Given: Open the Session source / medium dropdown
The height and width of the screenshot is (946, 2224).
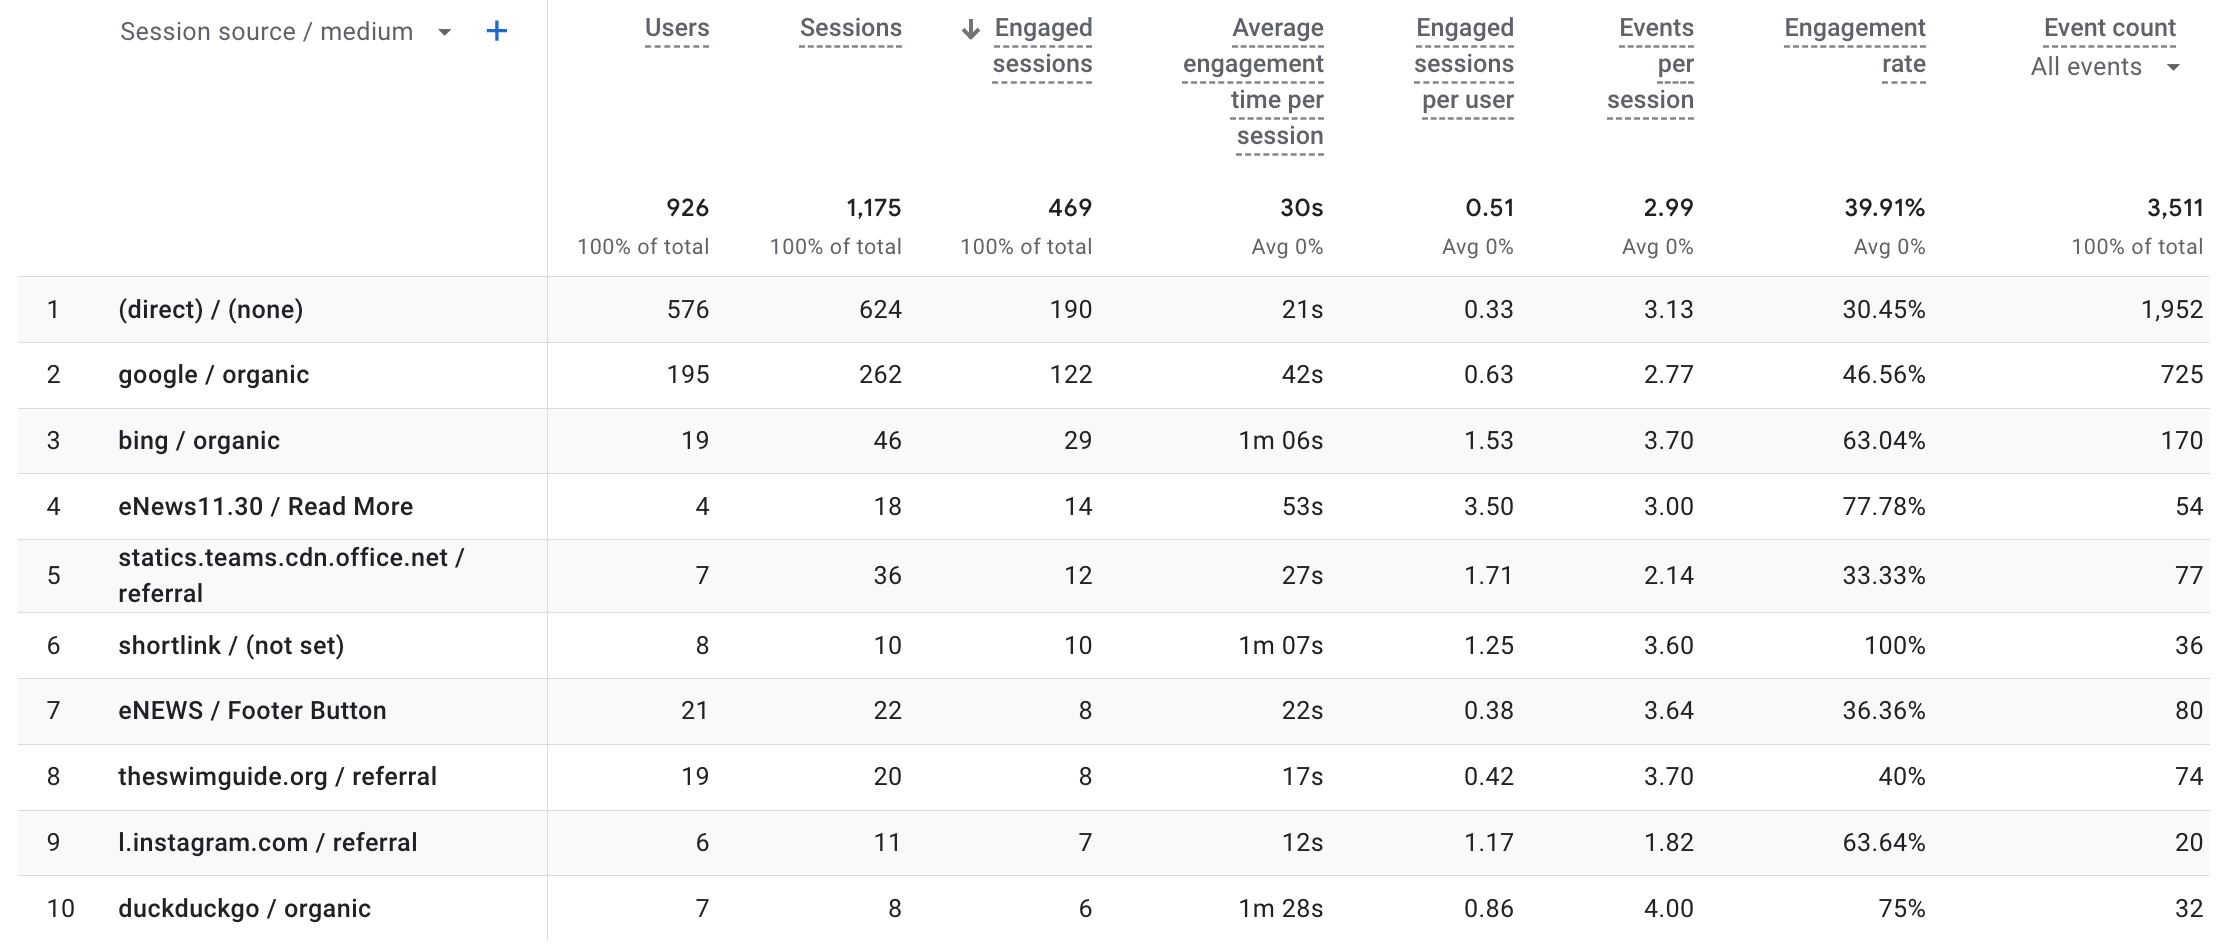Looking at the screenshot, I should (443, 33).
